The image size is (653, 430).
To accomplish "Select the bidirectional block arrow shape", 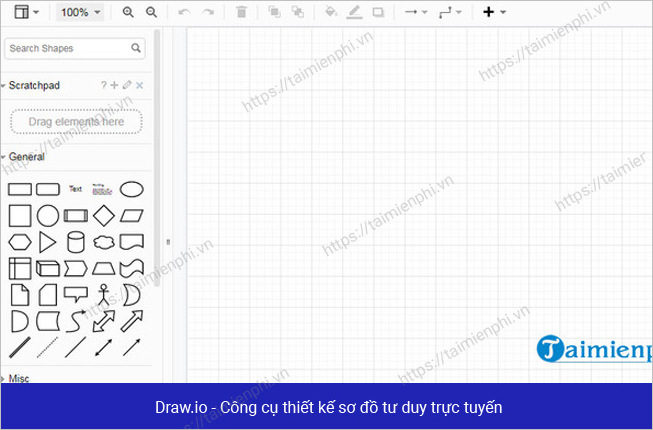I will (104, 321).
